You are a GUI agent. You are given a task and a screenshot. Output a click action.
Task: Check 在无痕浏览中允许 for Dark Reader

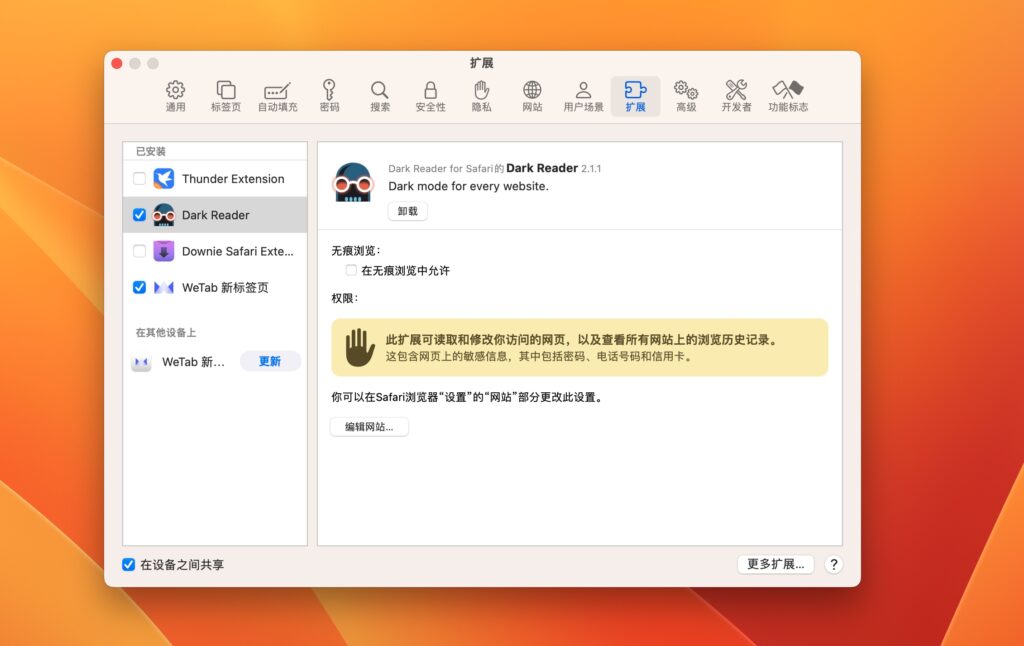[x=351, y=269]
